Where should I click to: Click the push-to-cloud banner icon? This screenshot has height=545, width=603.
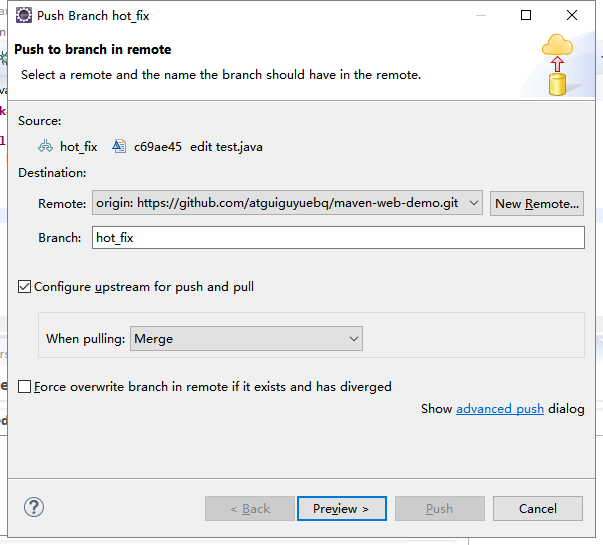[557, 65]
